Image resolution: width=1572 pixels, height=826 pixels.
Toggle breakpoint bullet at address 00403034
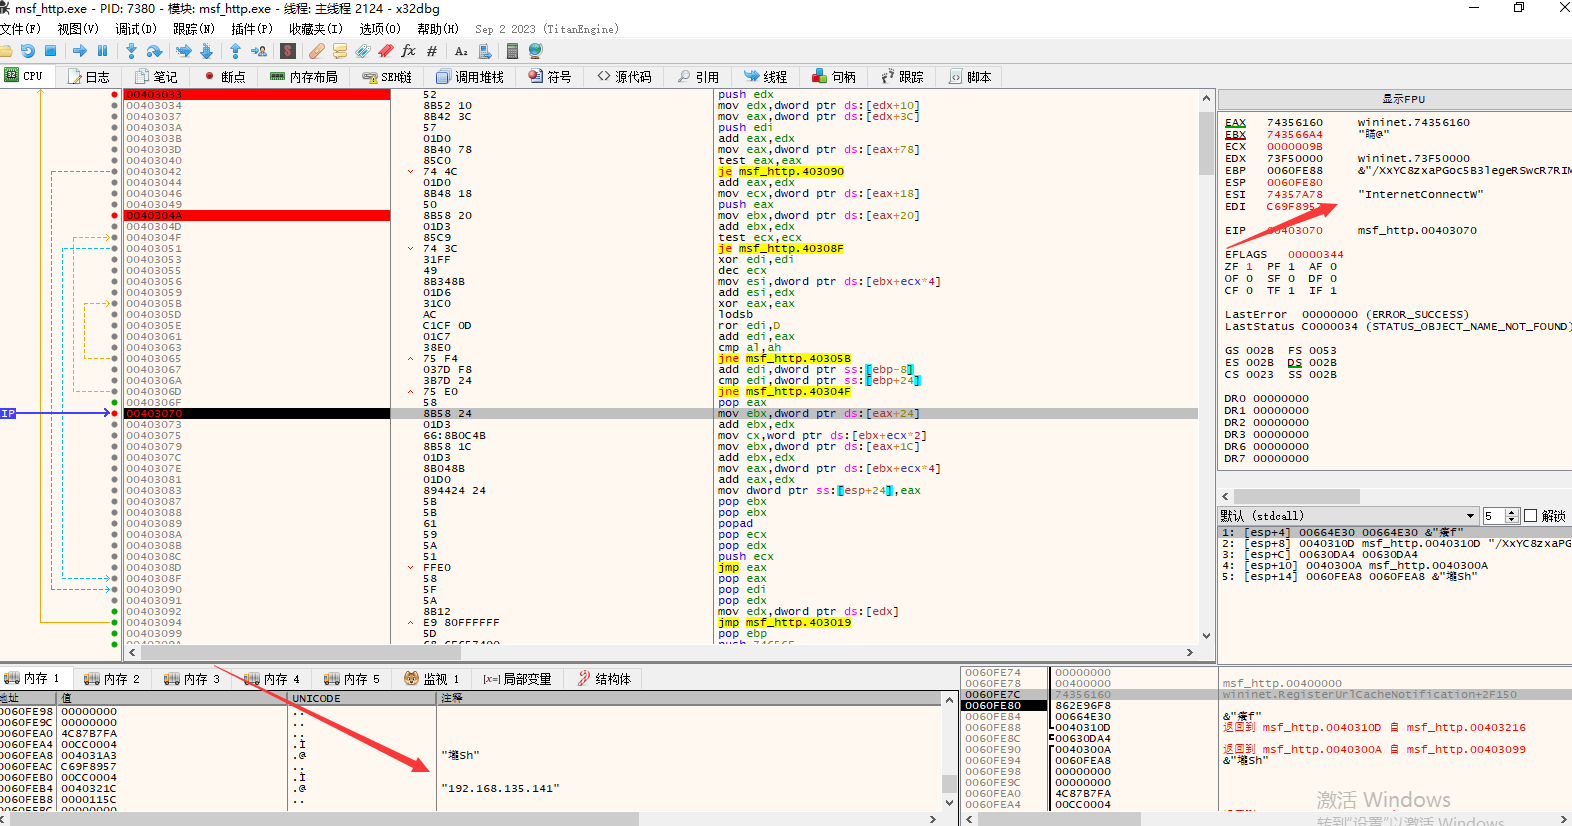coord(115,106)
